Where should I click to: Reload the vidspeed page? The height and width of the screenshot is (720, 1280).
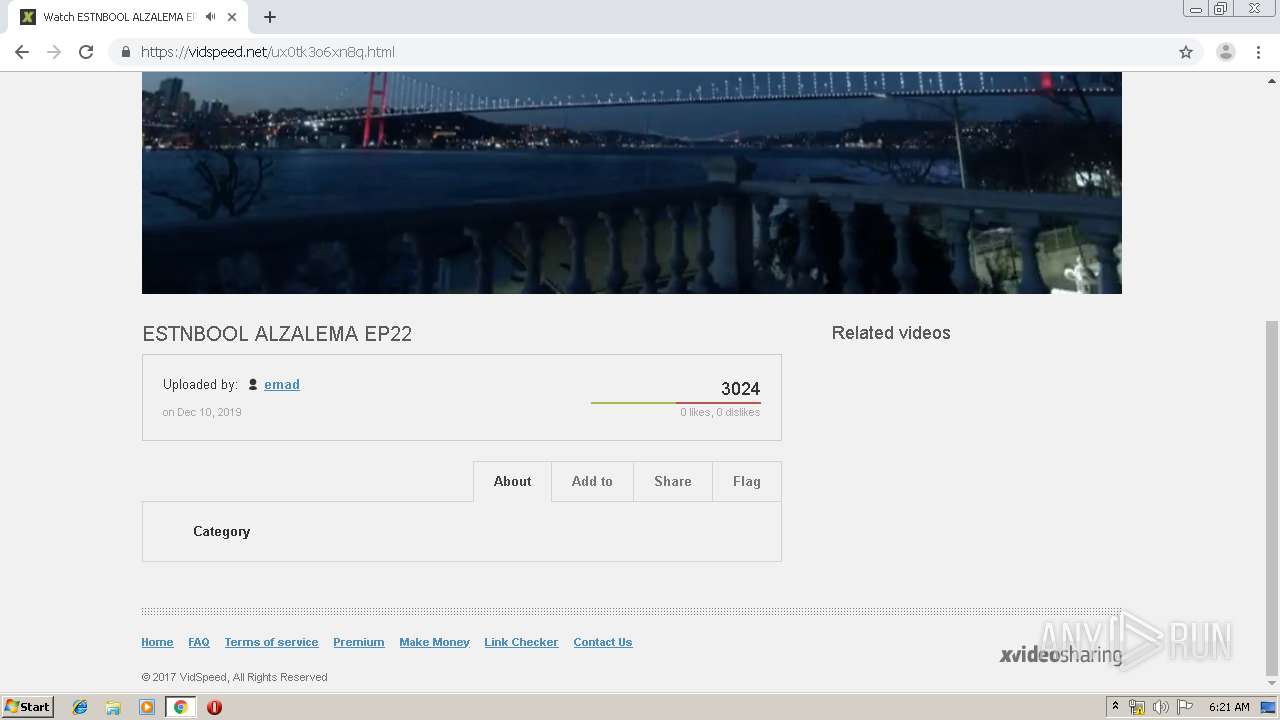click(x=86, y=52)
